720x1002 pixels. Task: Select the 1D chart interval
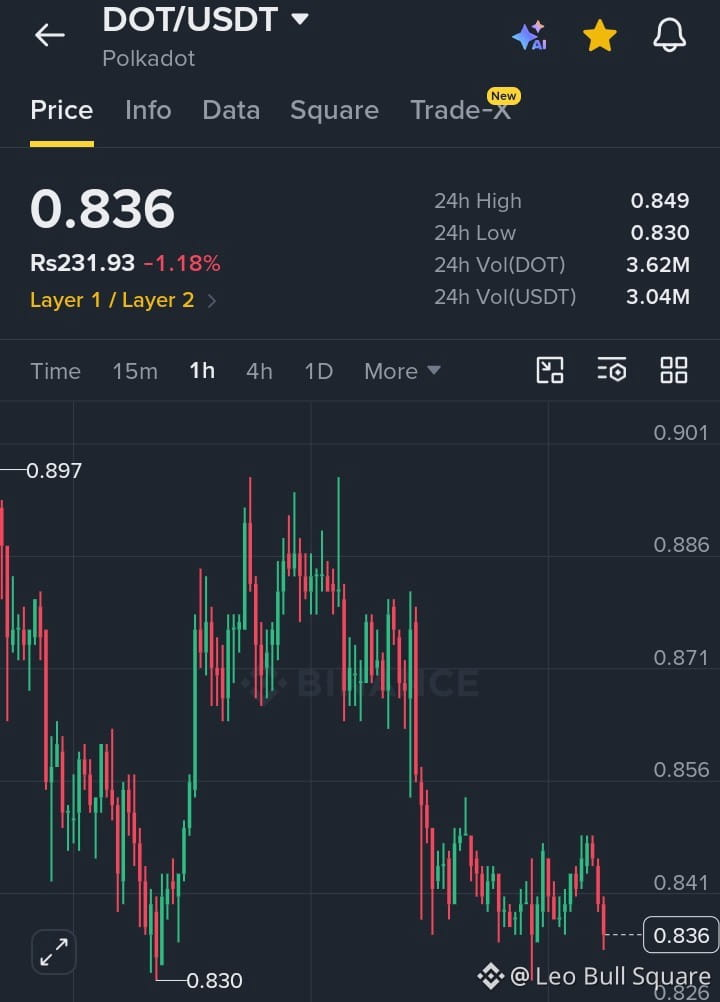318,371
